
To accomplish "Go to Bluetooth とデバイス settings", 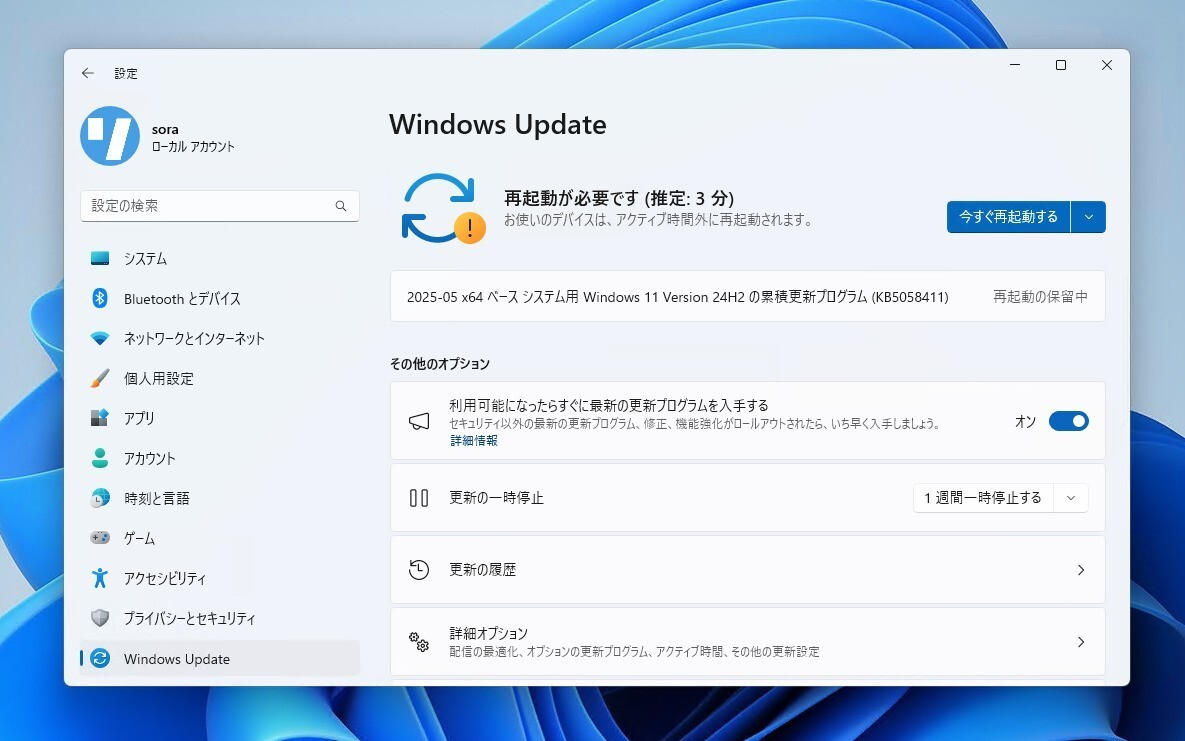I will [x=220, y=298].
